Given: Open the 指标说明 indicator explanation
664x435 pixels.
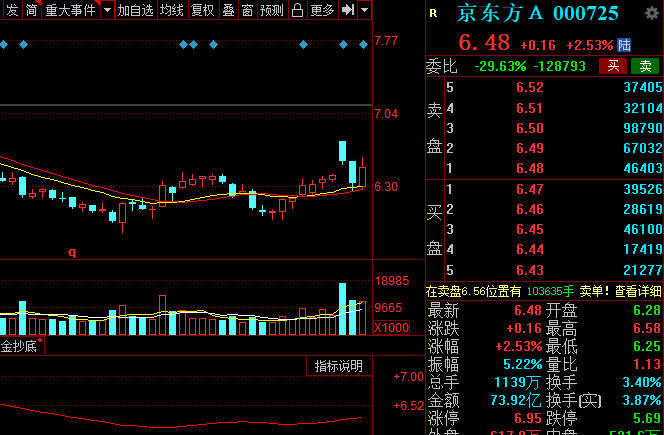Looking at the screenshot, I should (x=339, y=366).
